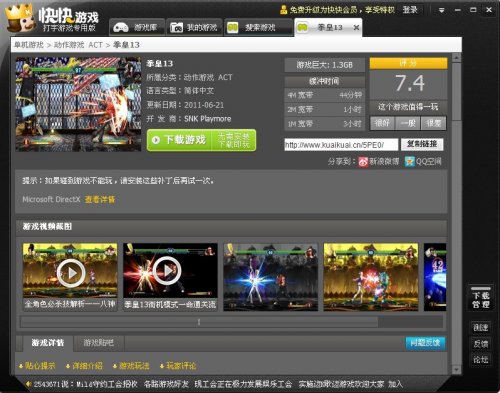Select the 游戏详情 tab
Image resolution: width=500 pixels, height=393 pixels.
[x=48, y=343]
